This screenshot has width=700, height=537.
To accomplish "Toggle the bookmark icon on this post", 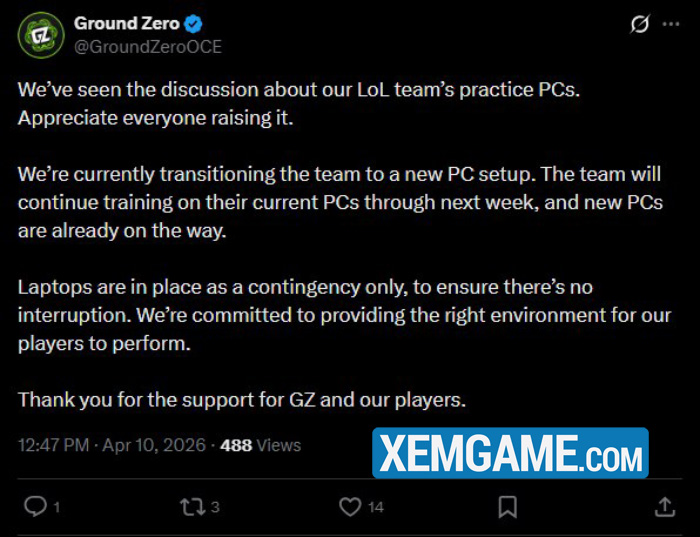I will [507, 507].
